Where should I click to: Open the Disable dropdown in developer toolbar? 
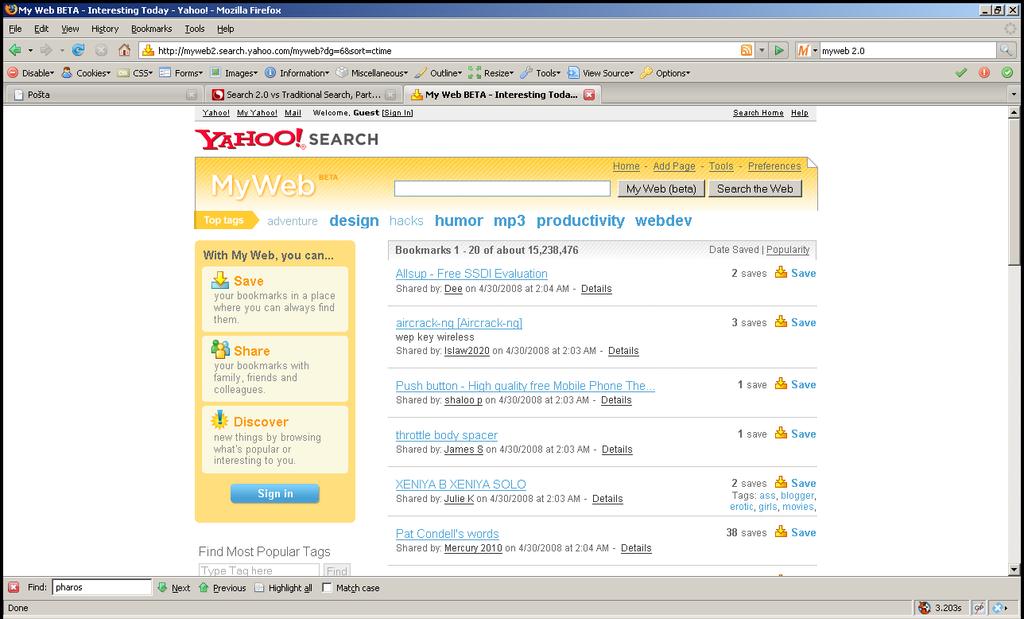pos(31,73)
